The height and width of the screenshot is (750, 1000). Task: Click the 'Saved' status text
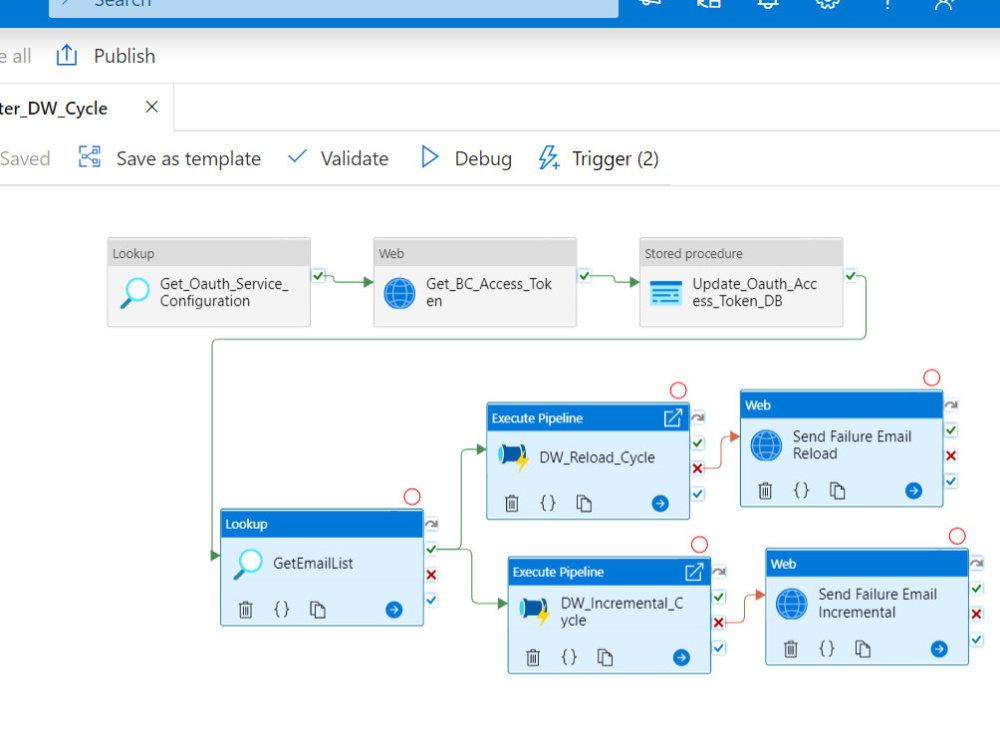[x=24, y=158]
